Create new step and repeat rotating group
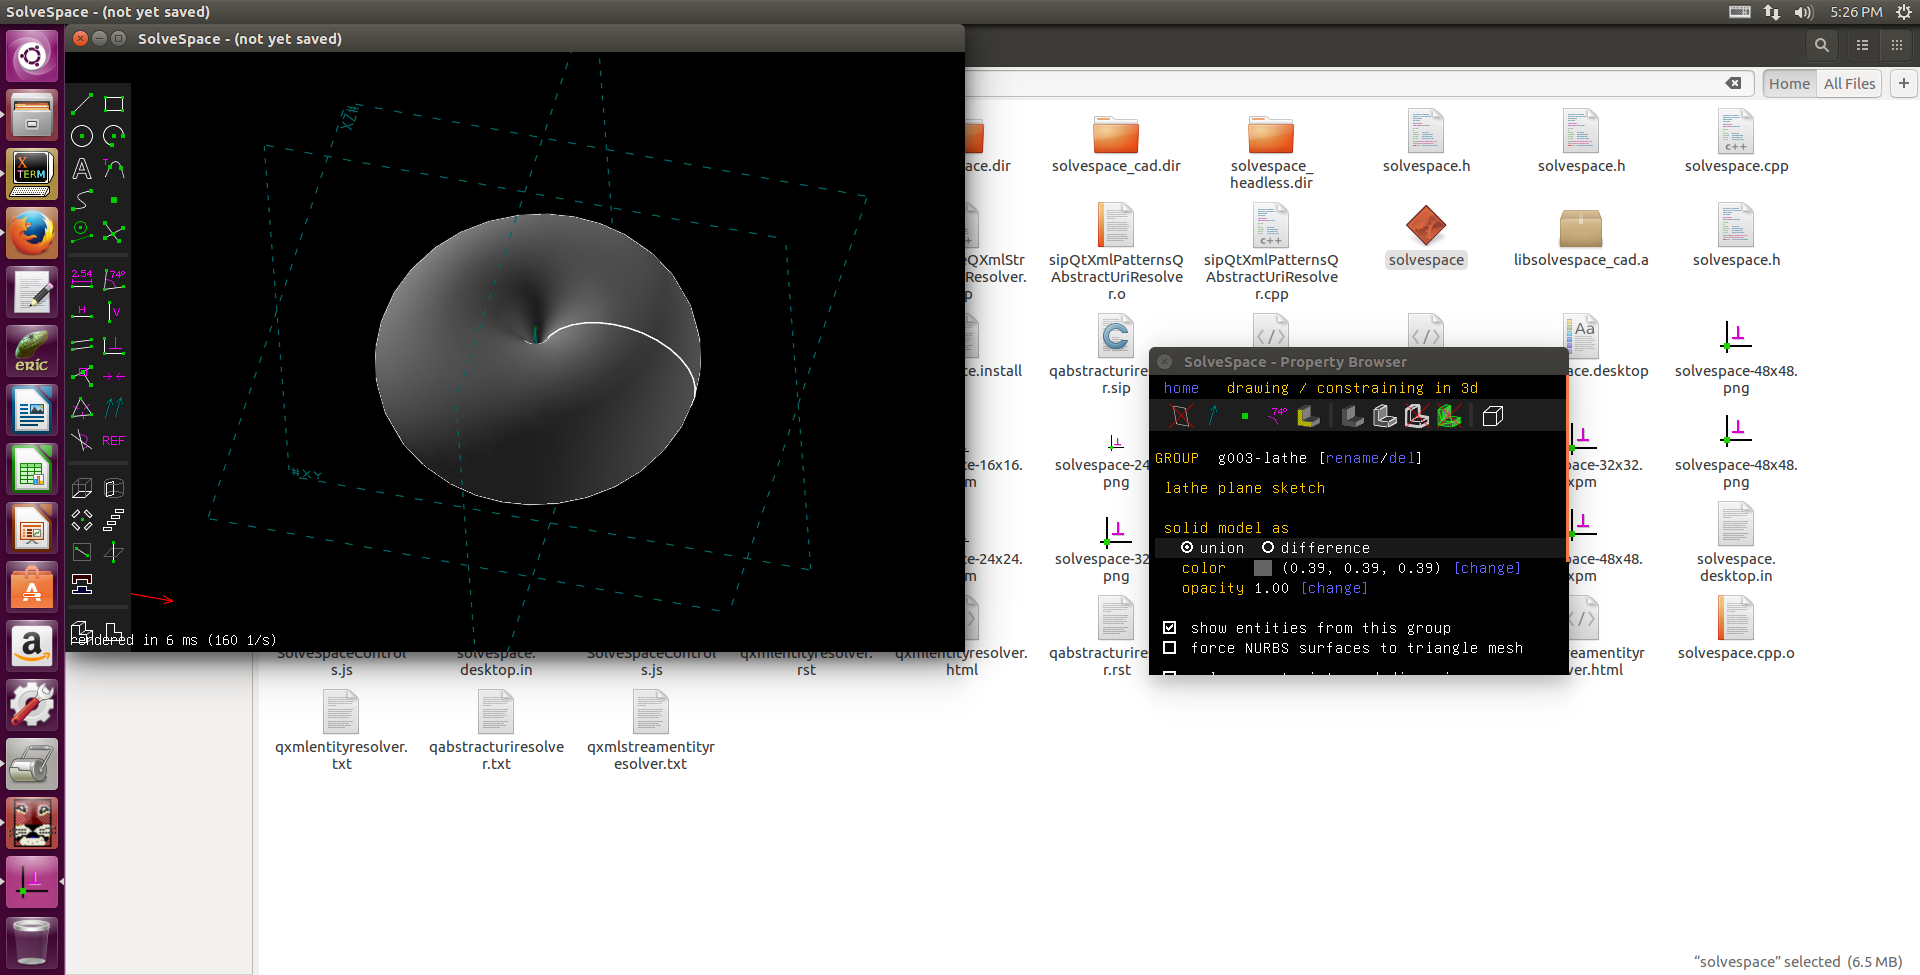1920x975 pixels. pyautogui.click(x=82, y=520)
